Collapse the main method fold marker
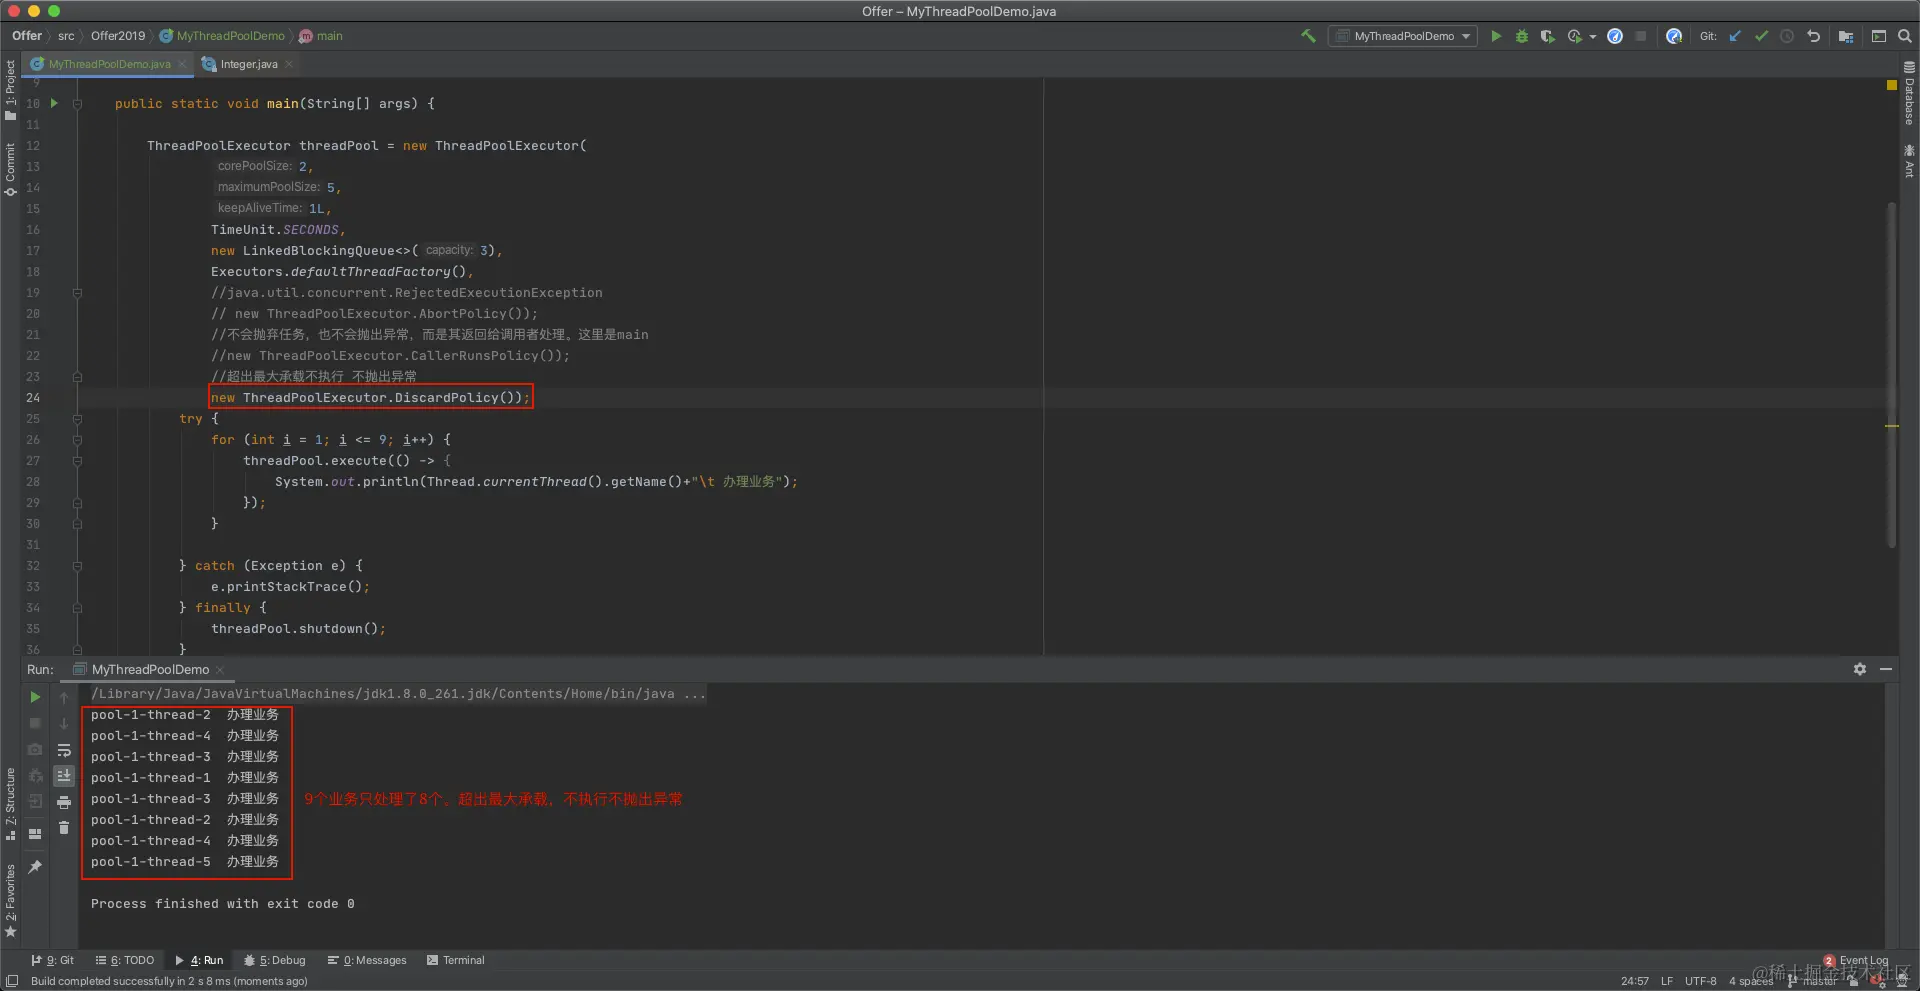The image size is (1920, 991). (x=77, y=103)
